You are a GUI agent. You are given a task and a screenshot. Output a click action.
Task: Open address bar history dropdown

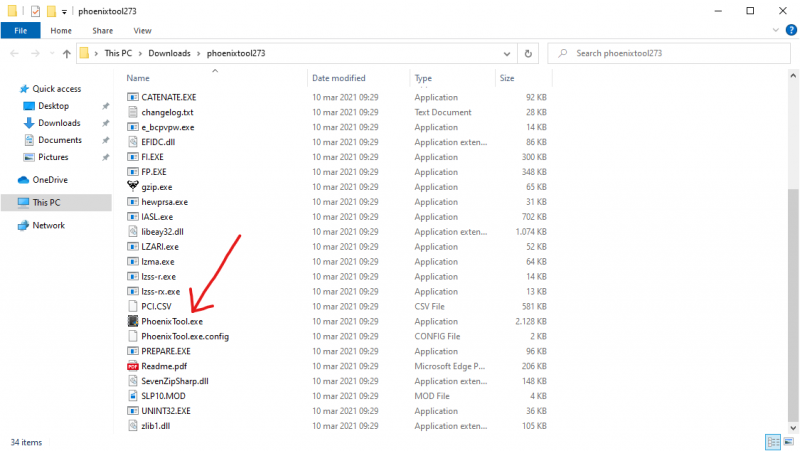(507, 53)
